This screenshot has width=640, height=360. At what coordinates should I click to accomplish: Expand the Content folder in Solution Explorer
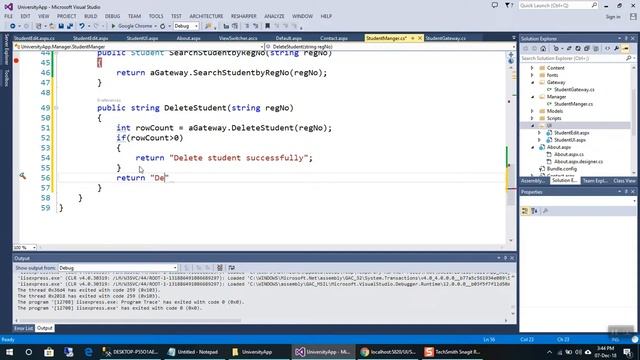[532, 68]
